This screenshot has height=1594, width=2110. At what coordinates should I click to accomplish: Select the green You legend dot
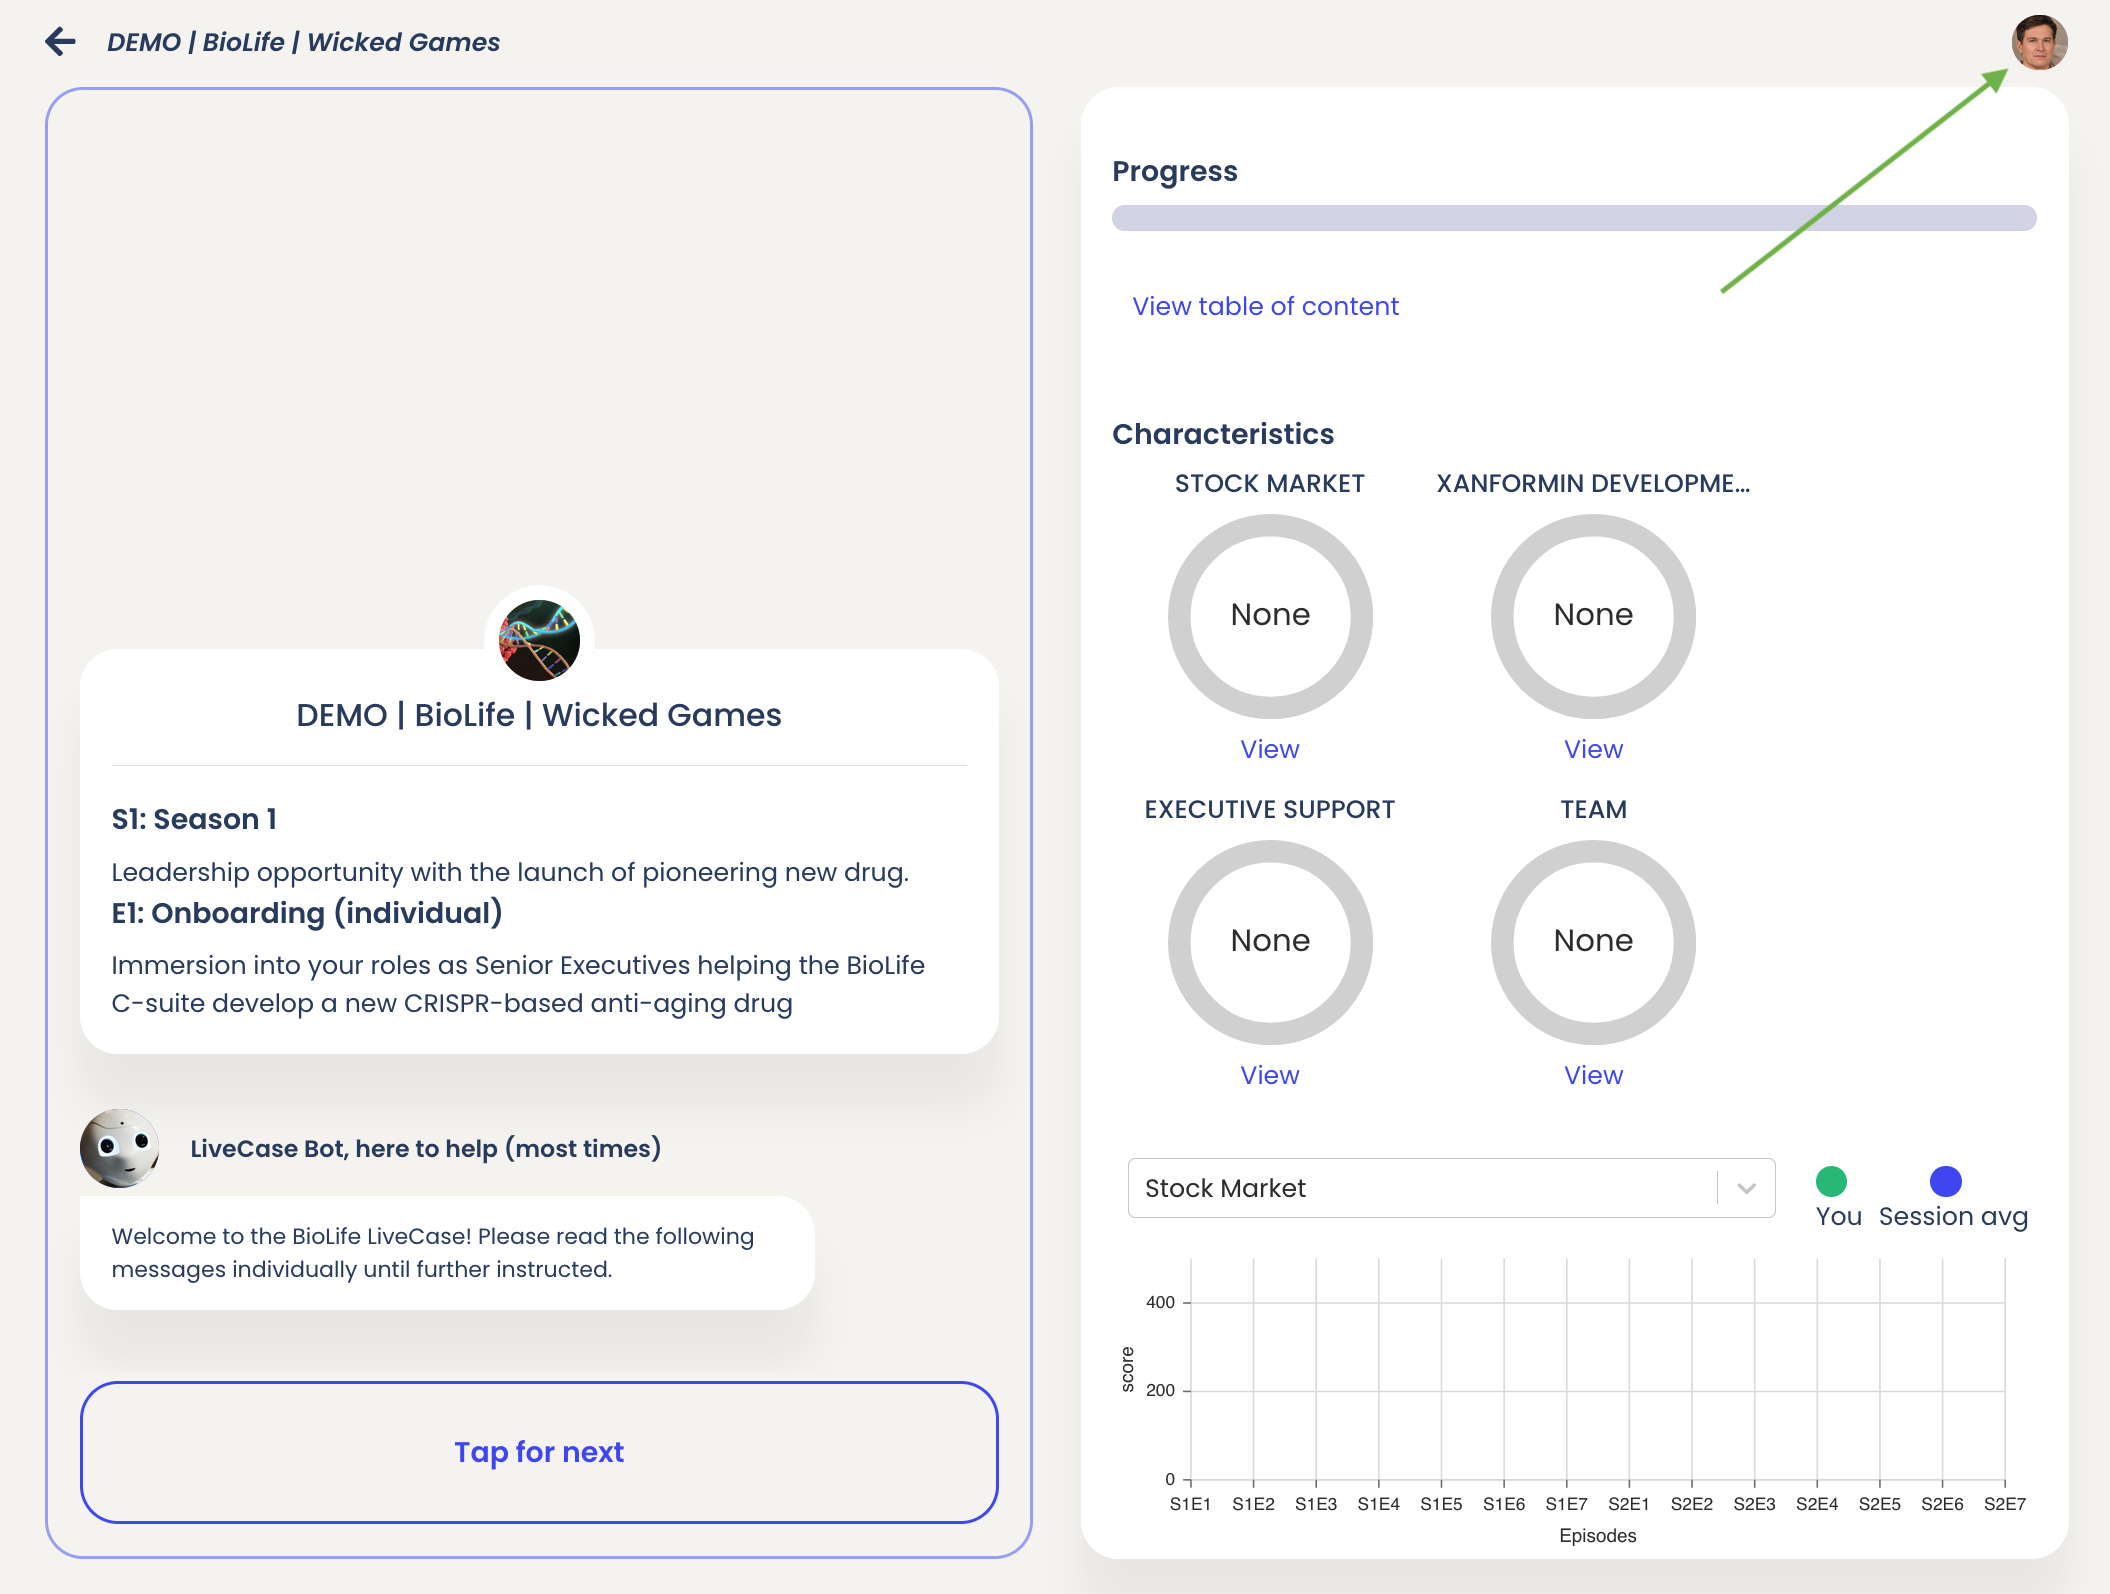1832,1181
